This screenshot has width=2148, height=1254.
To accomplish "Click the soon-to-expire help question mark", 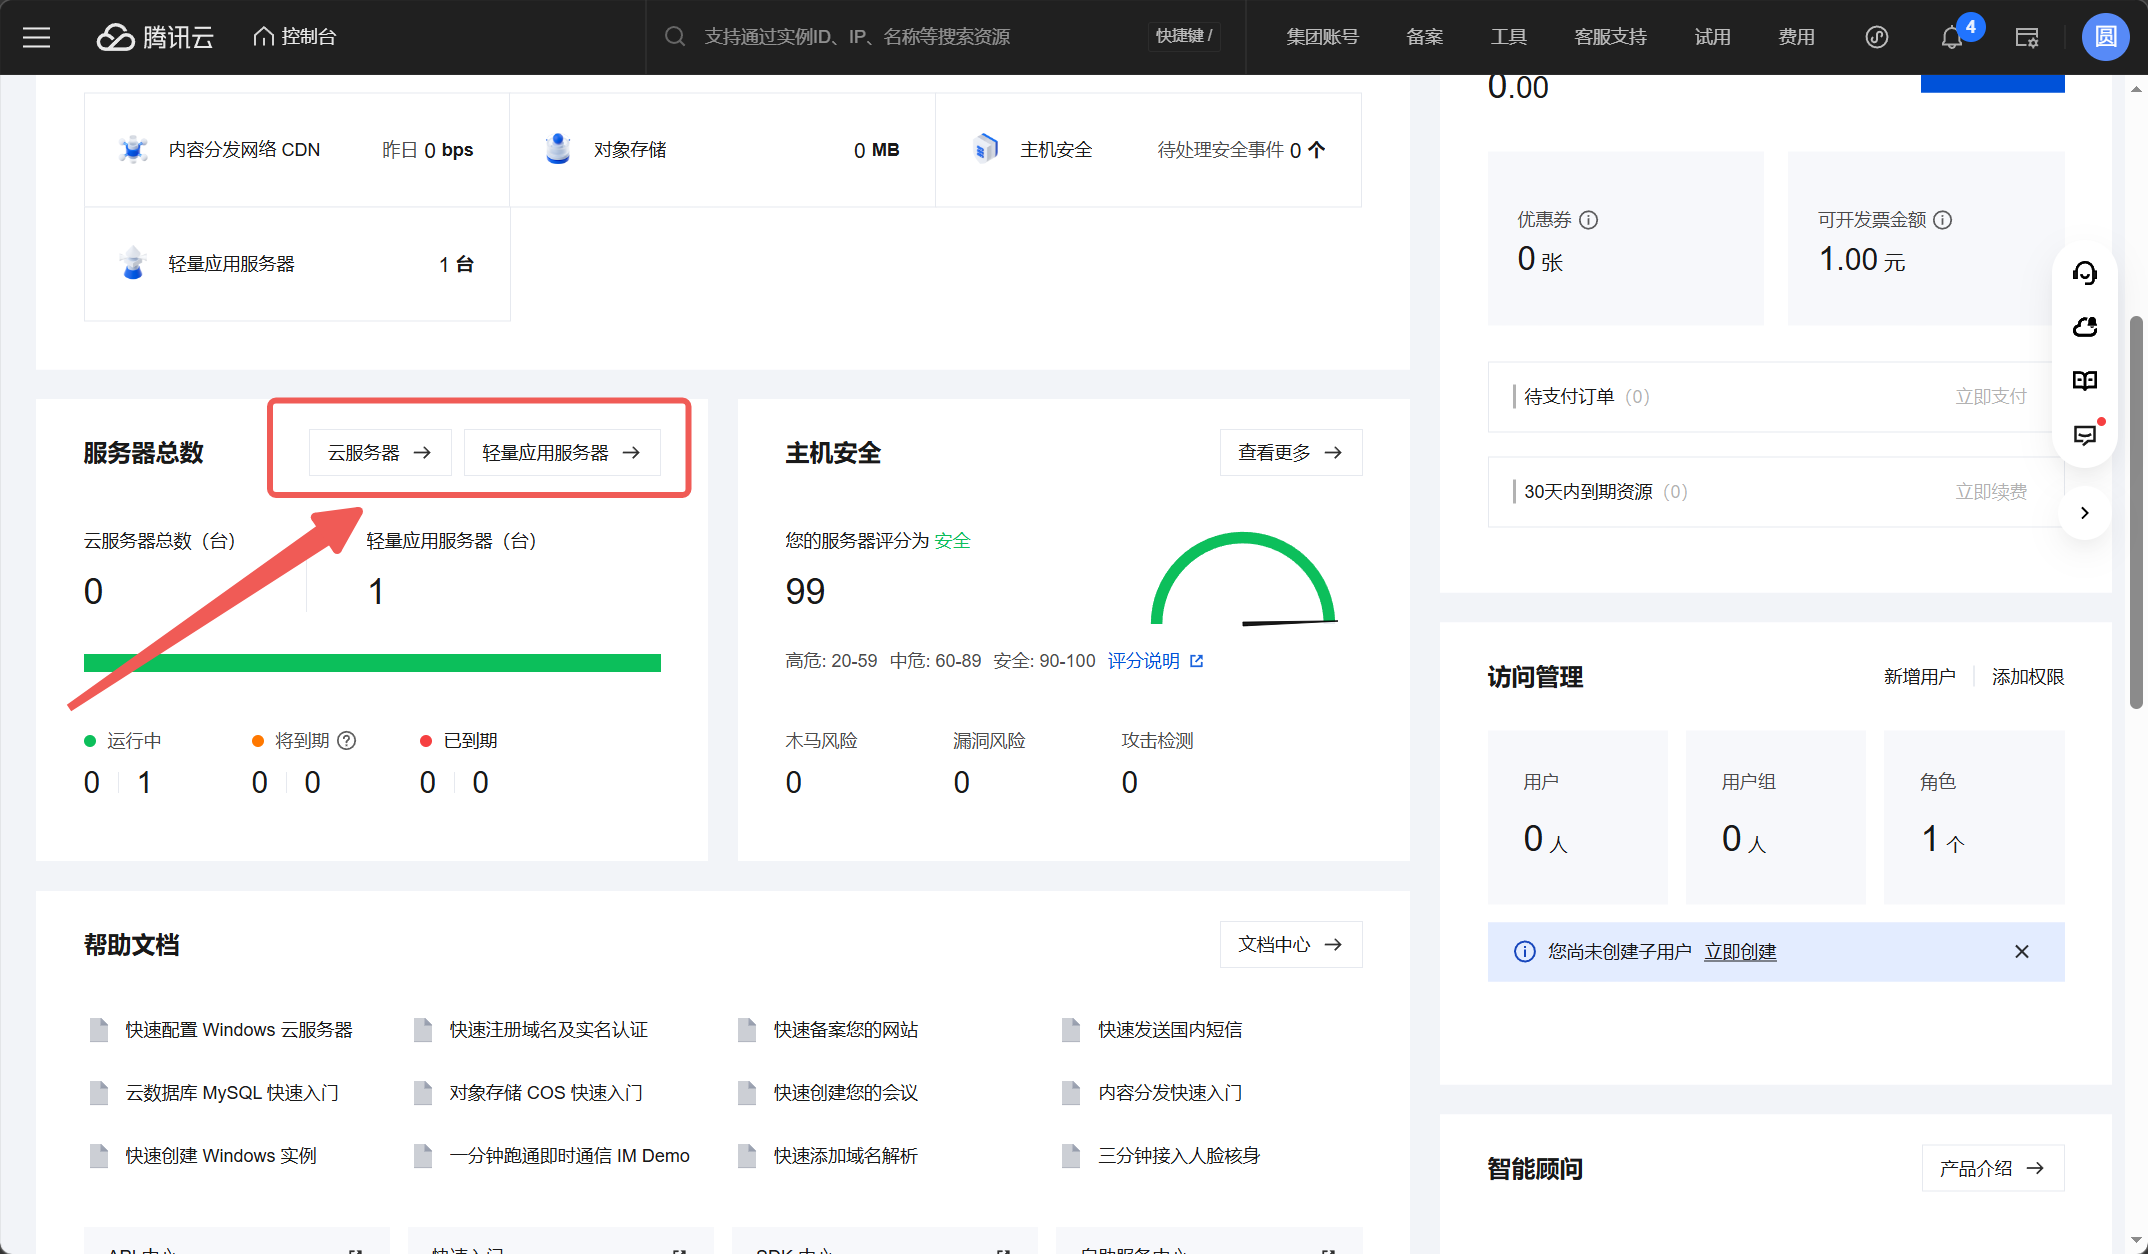I will [x=347, y=741].
